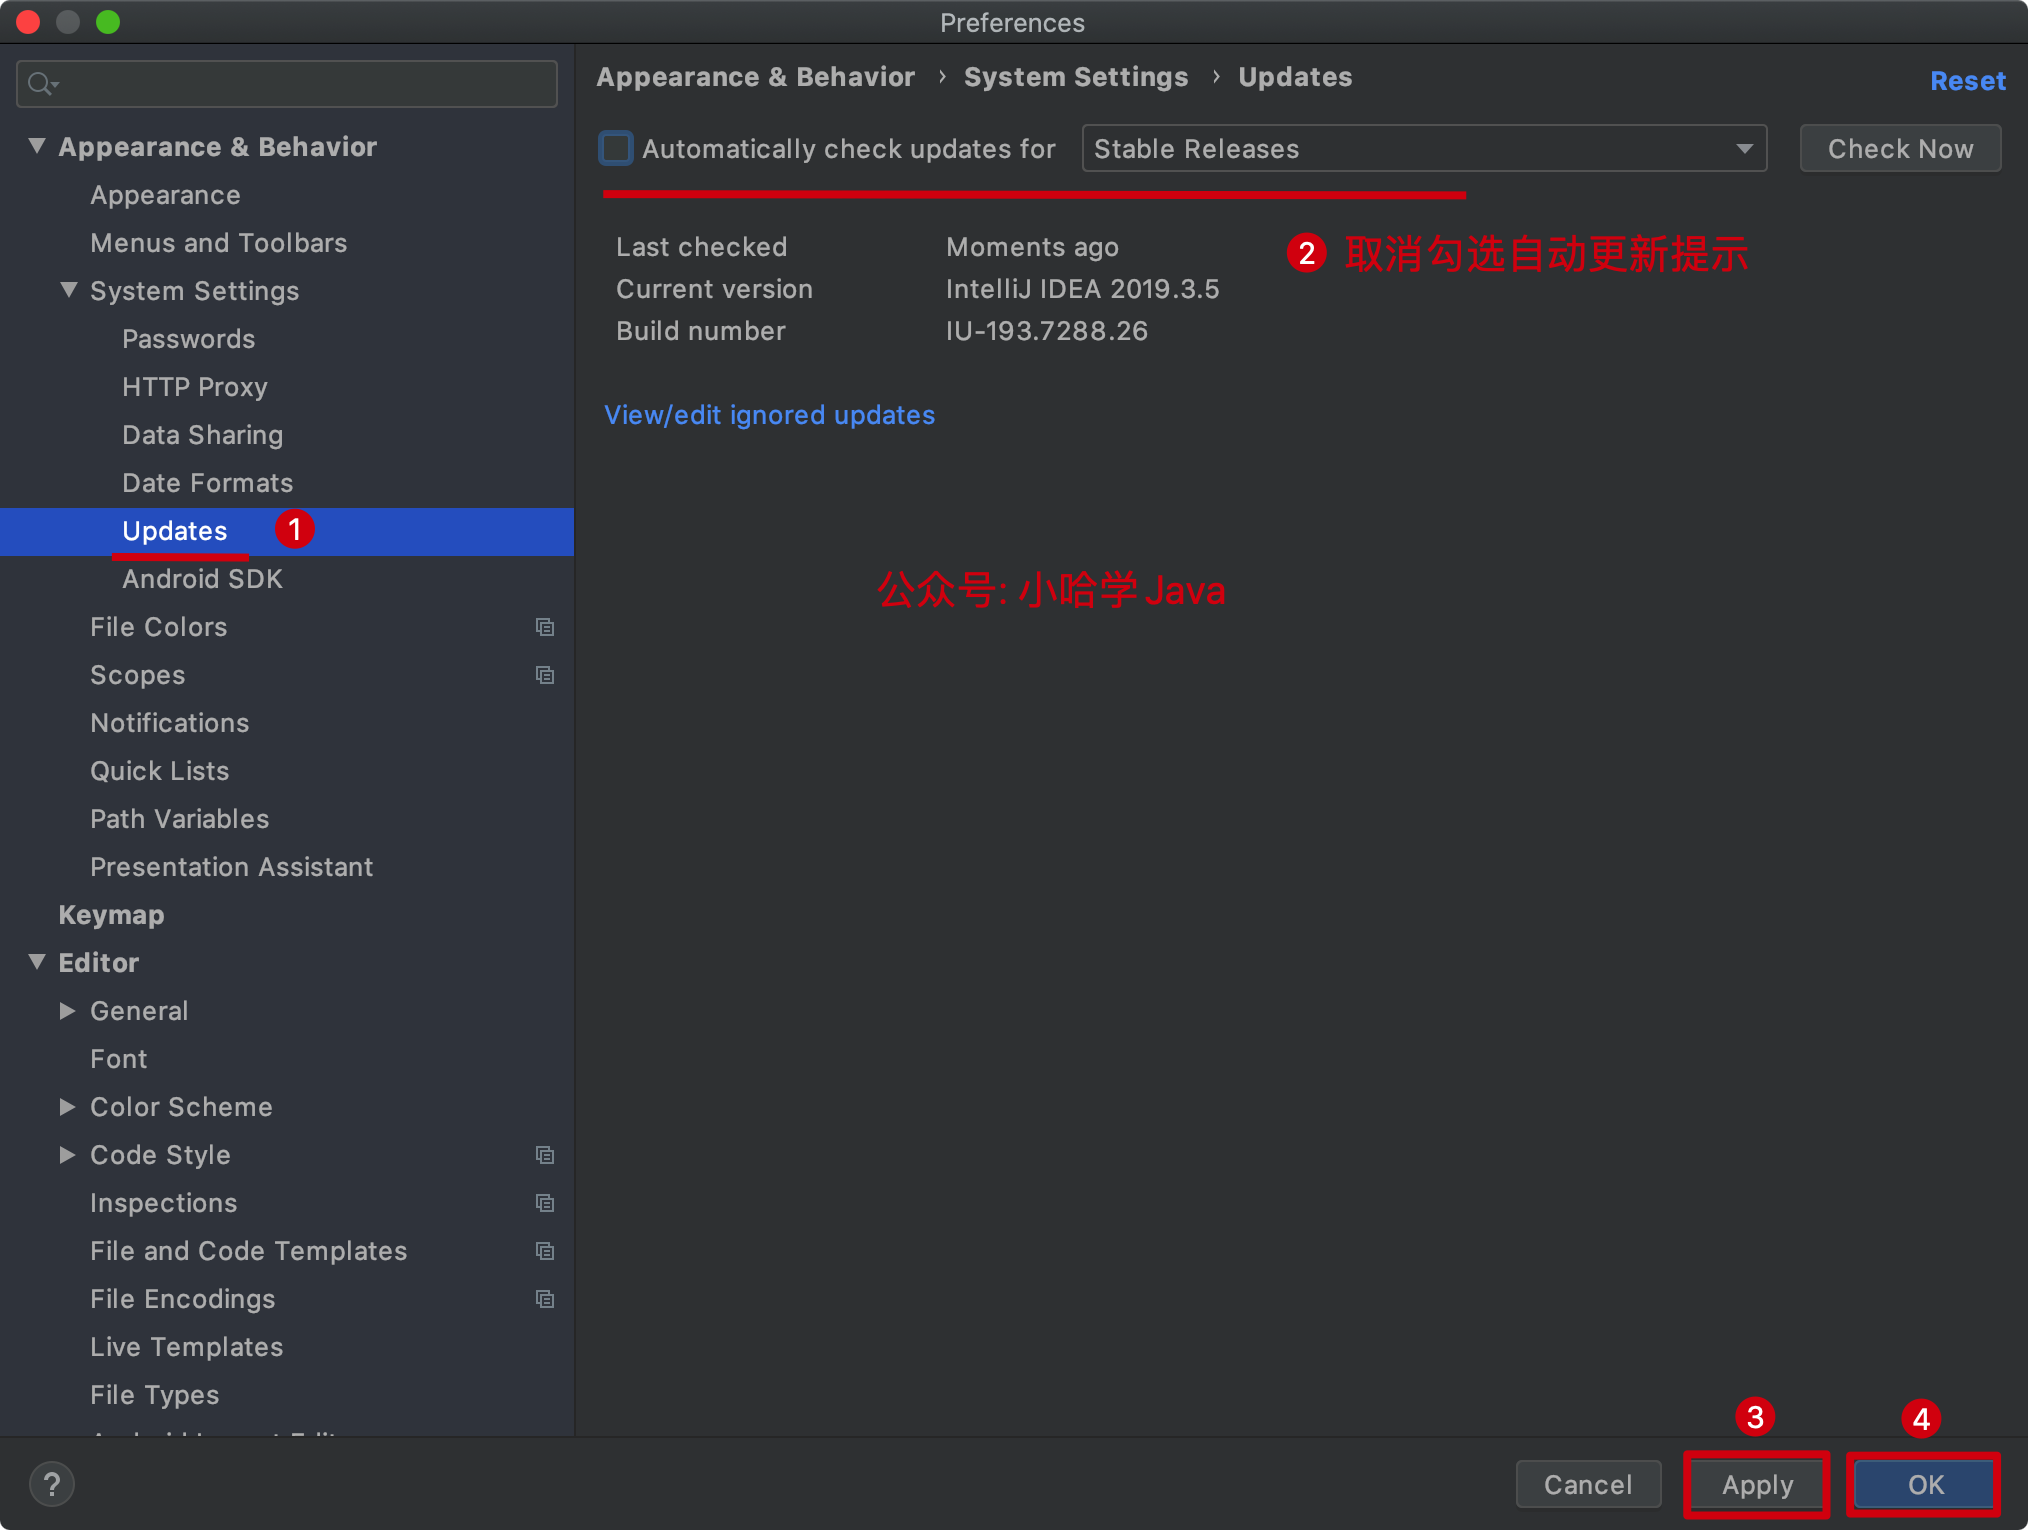Expand the General node under Editor

68,1011
